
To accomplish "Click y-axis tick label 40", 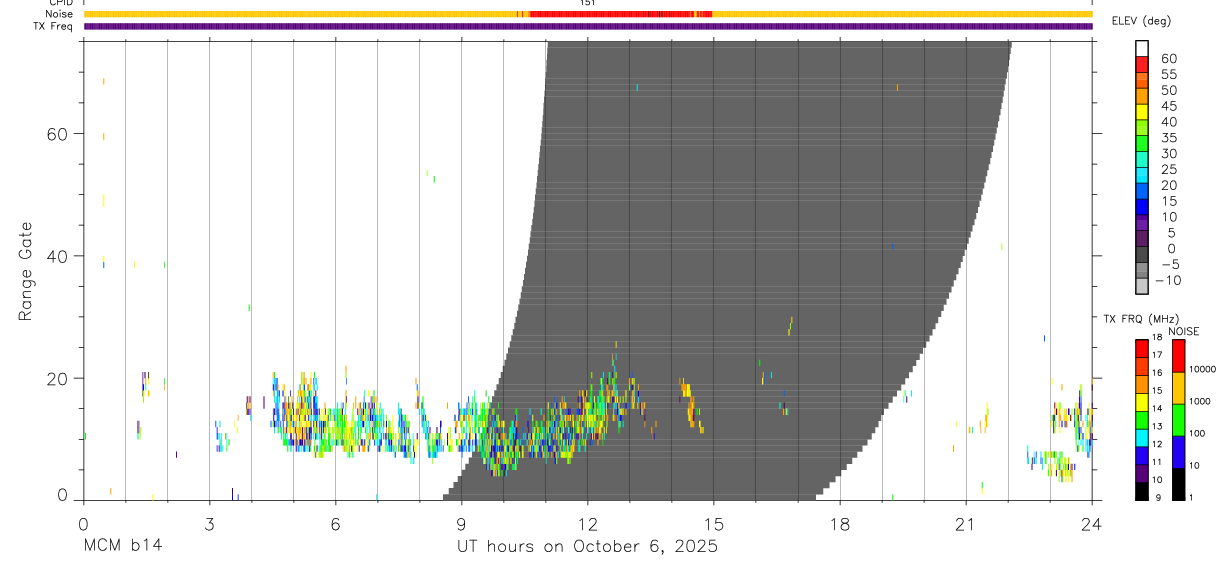I will [x=56, y=256].
